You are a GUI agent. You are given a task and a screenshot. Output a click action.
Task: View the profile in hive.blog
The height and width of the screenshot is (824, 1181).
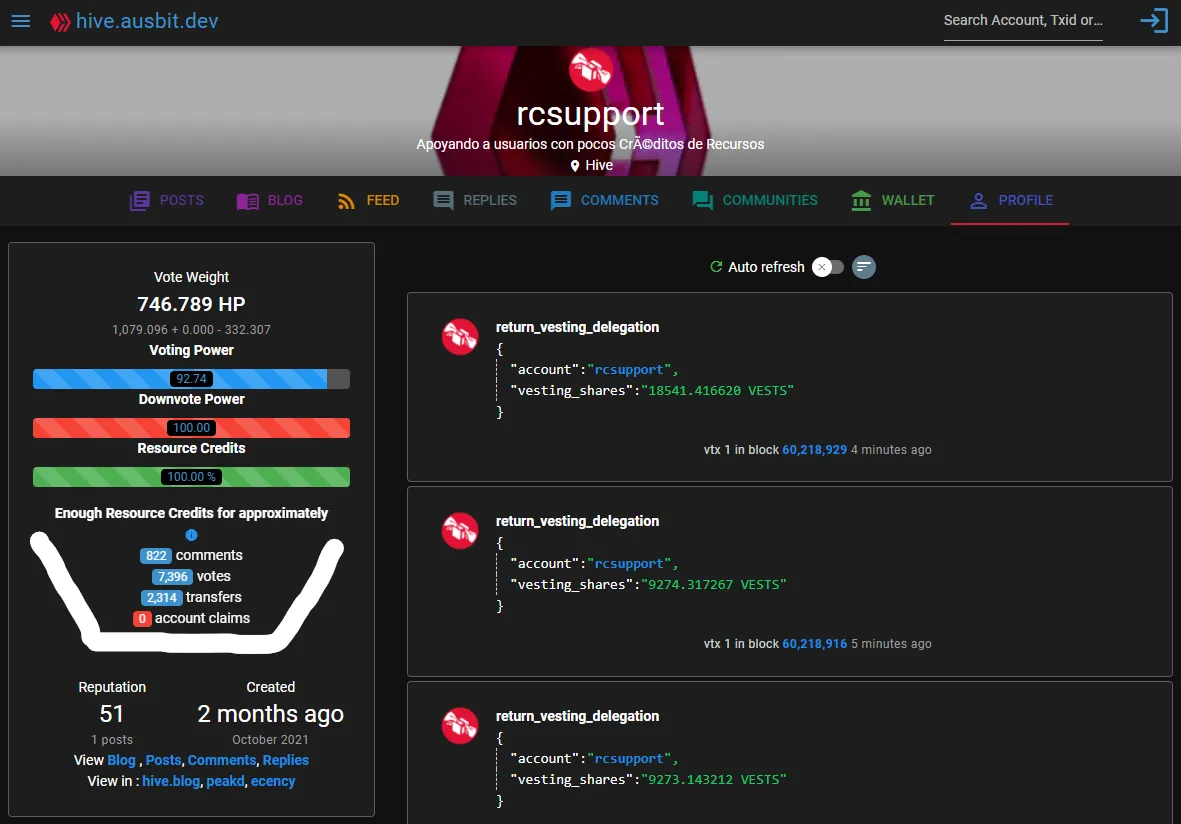pyautogui.click(x=171, y=781)
